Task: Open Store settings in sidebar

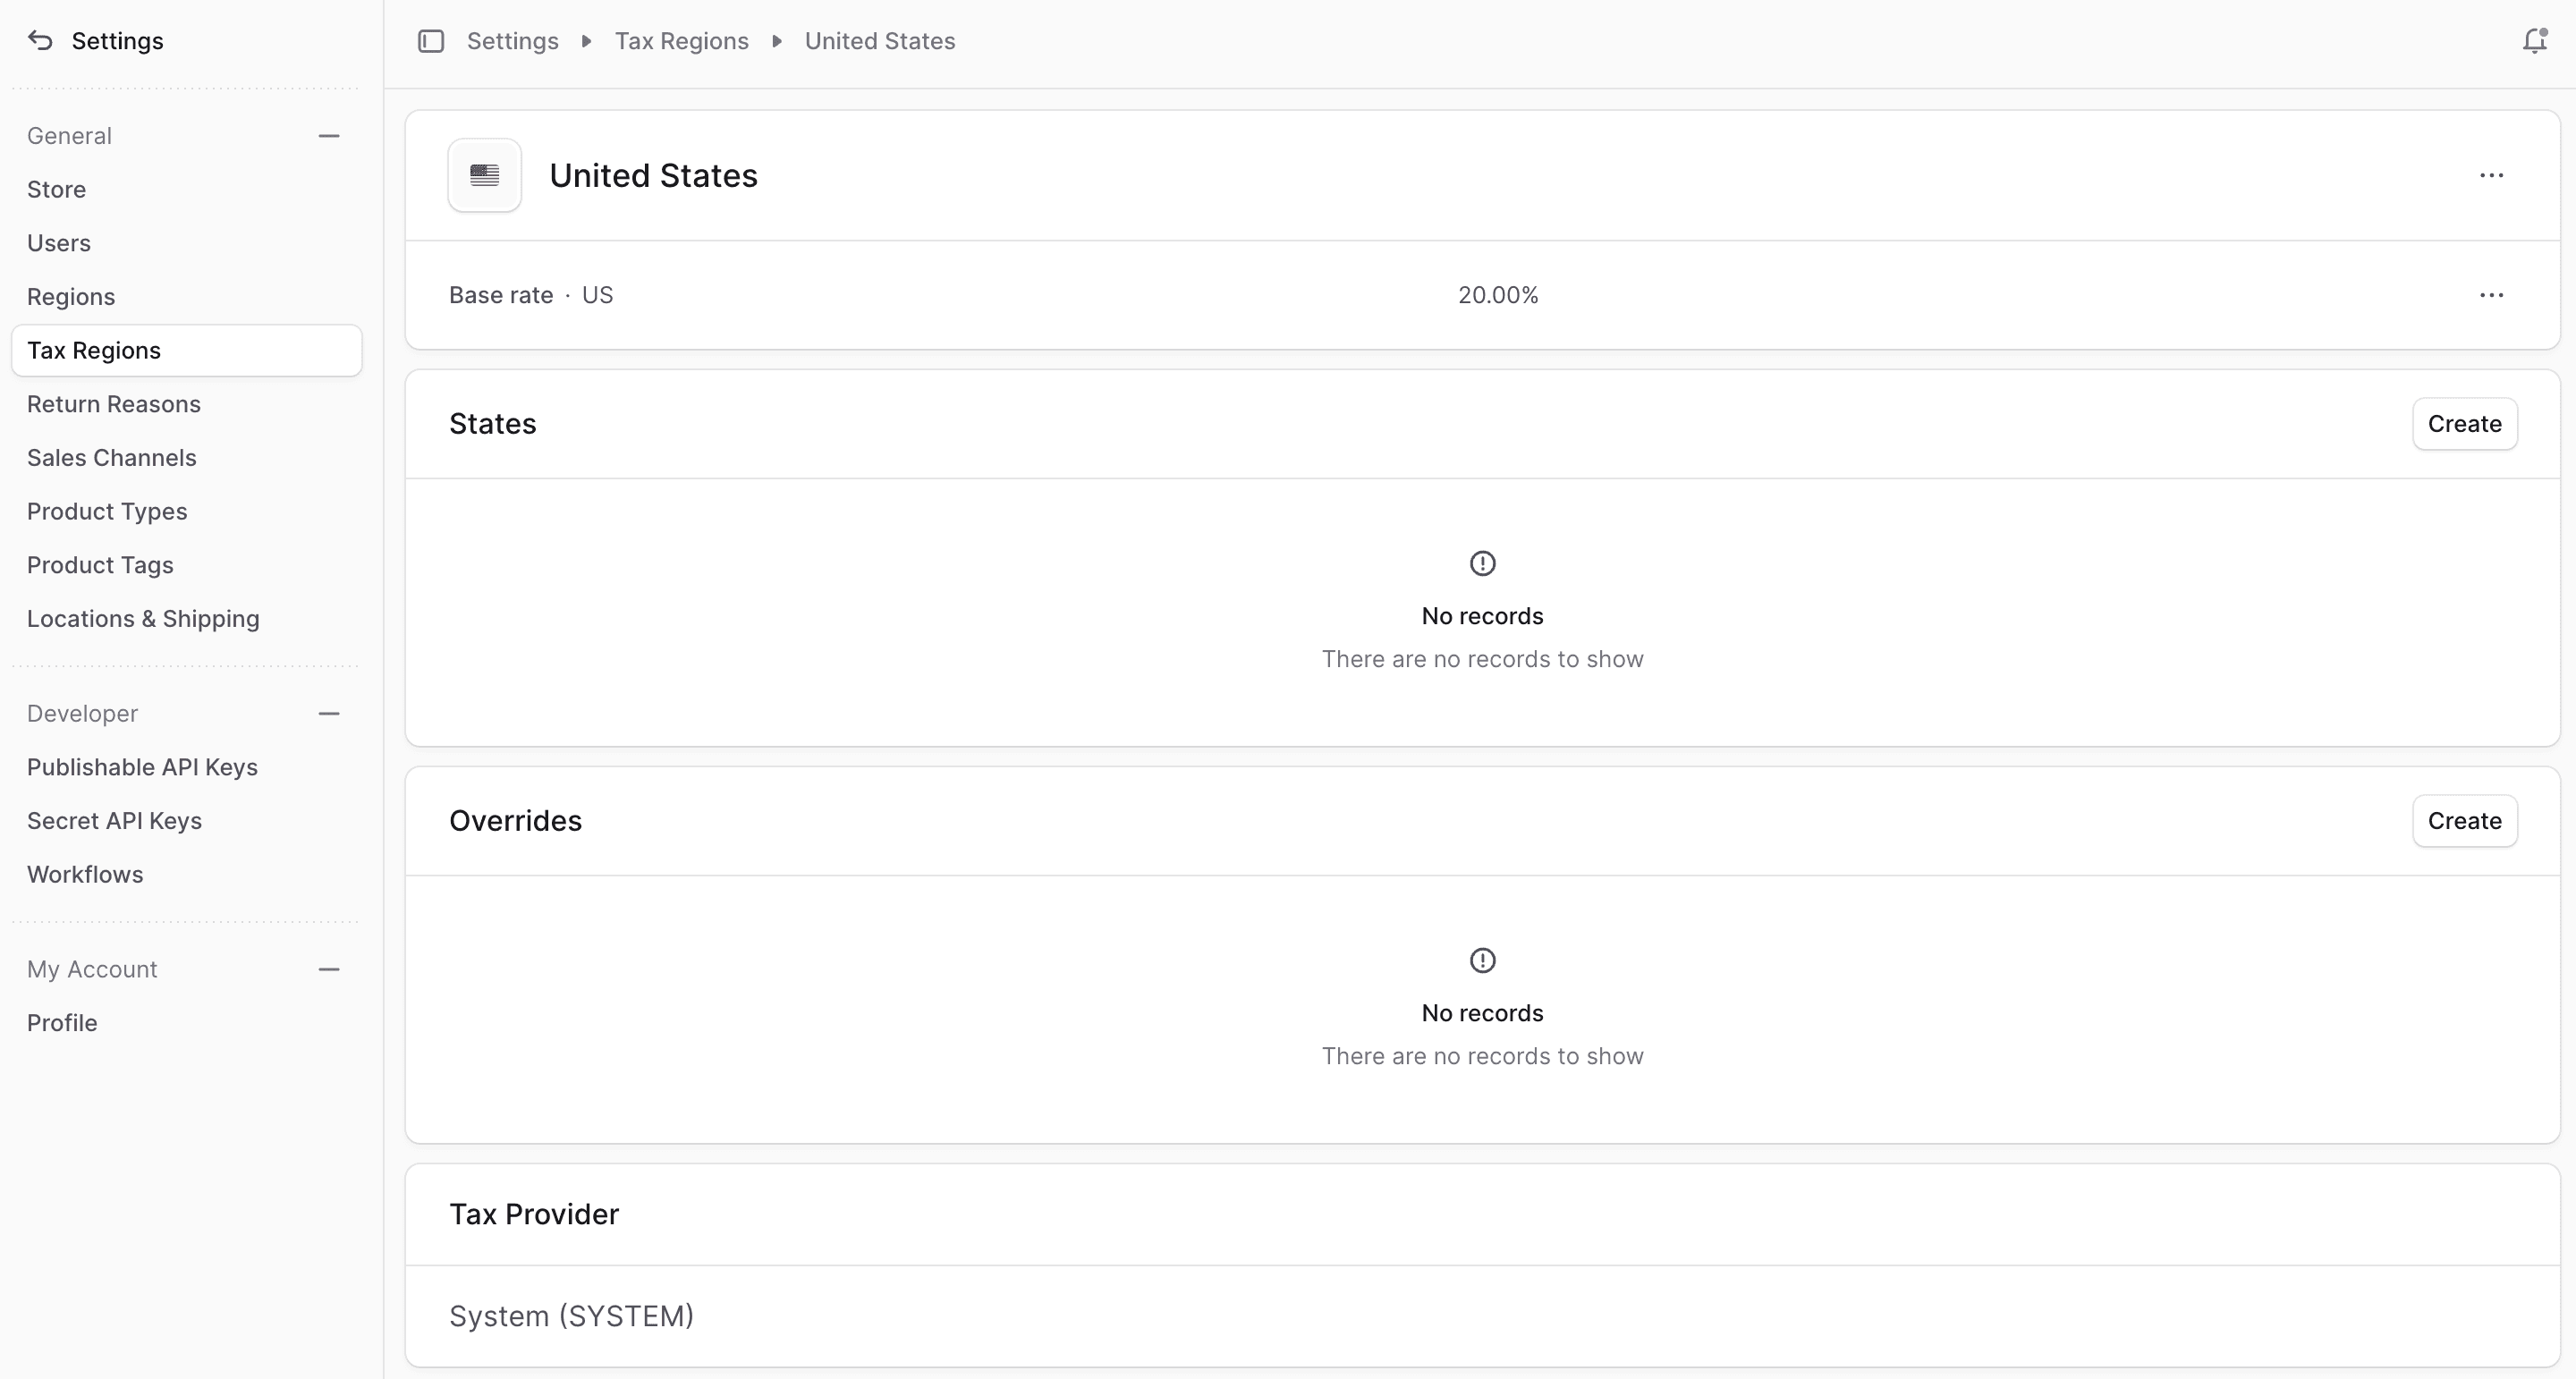Action: coord(56,190)
